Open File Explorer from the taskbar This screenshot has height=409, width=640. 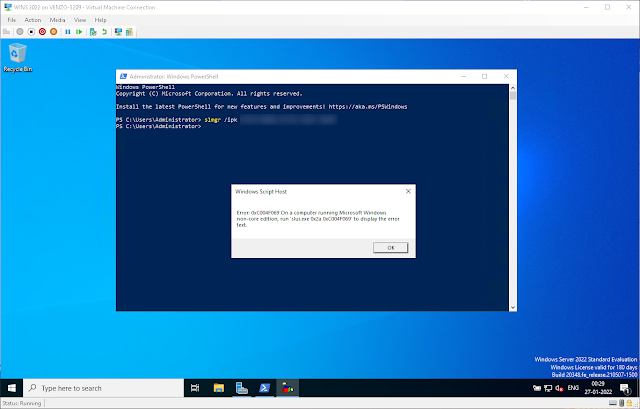(219, 388)
